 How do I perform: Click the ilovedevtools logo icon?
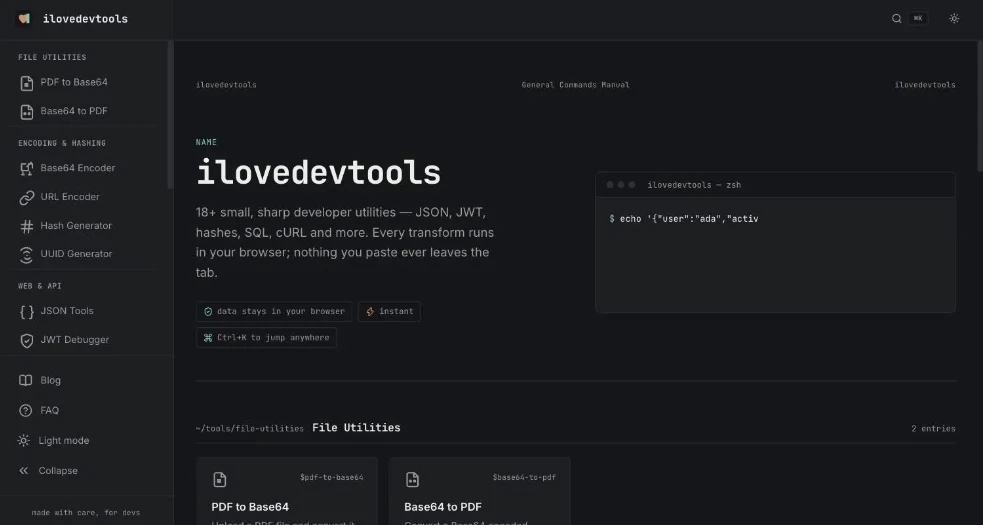24,19
